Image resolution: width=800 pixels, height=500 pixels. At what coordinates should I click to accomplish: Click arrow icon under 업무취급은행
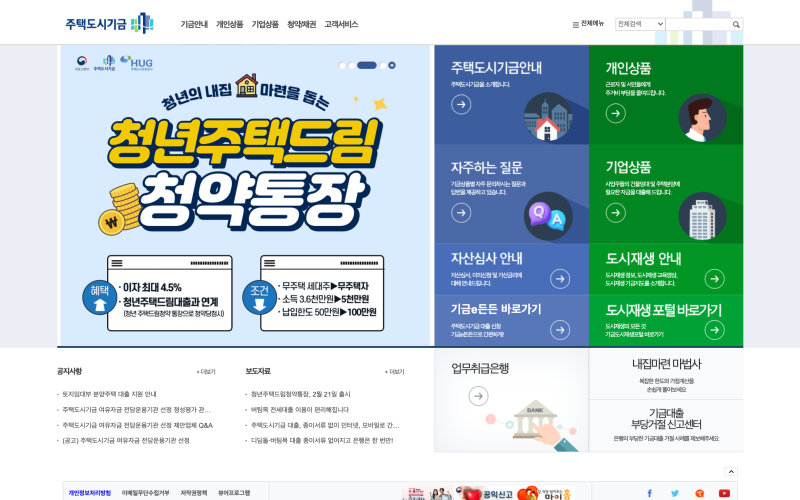coord(478,396)
